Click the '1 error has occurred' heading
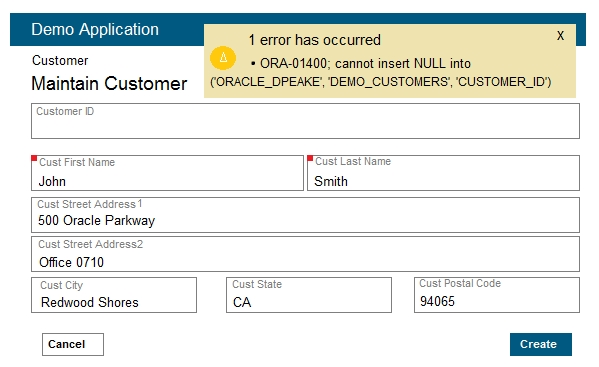The width and height of the screenshot is (599, 367). [314, 40]
